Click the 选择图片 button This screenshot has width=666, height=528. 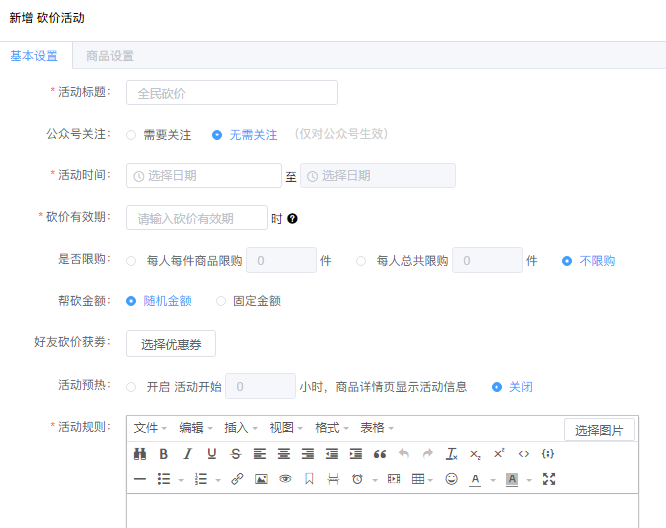point(599,430)
